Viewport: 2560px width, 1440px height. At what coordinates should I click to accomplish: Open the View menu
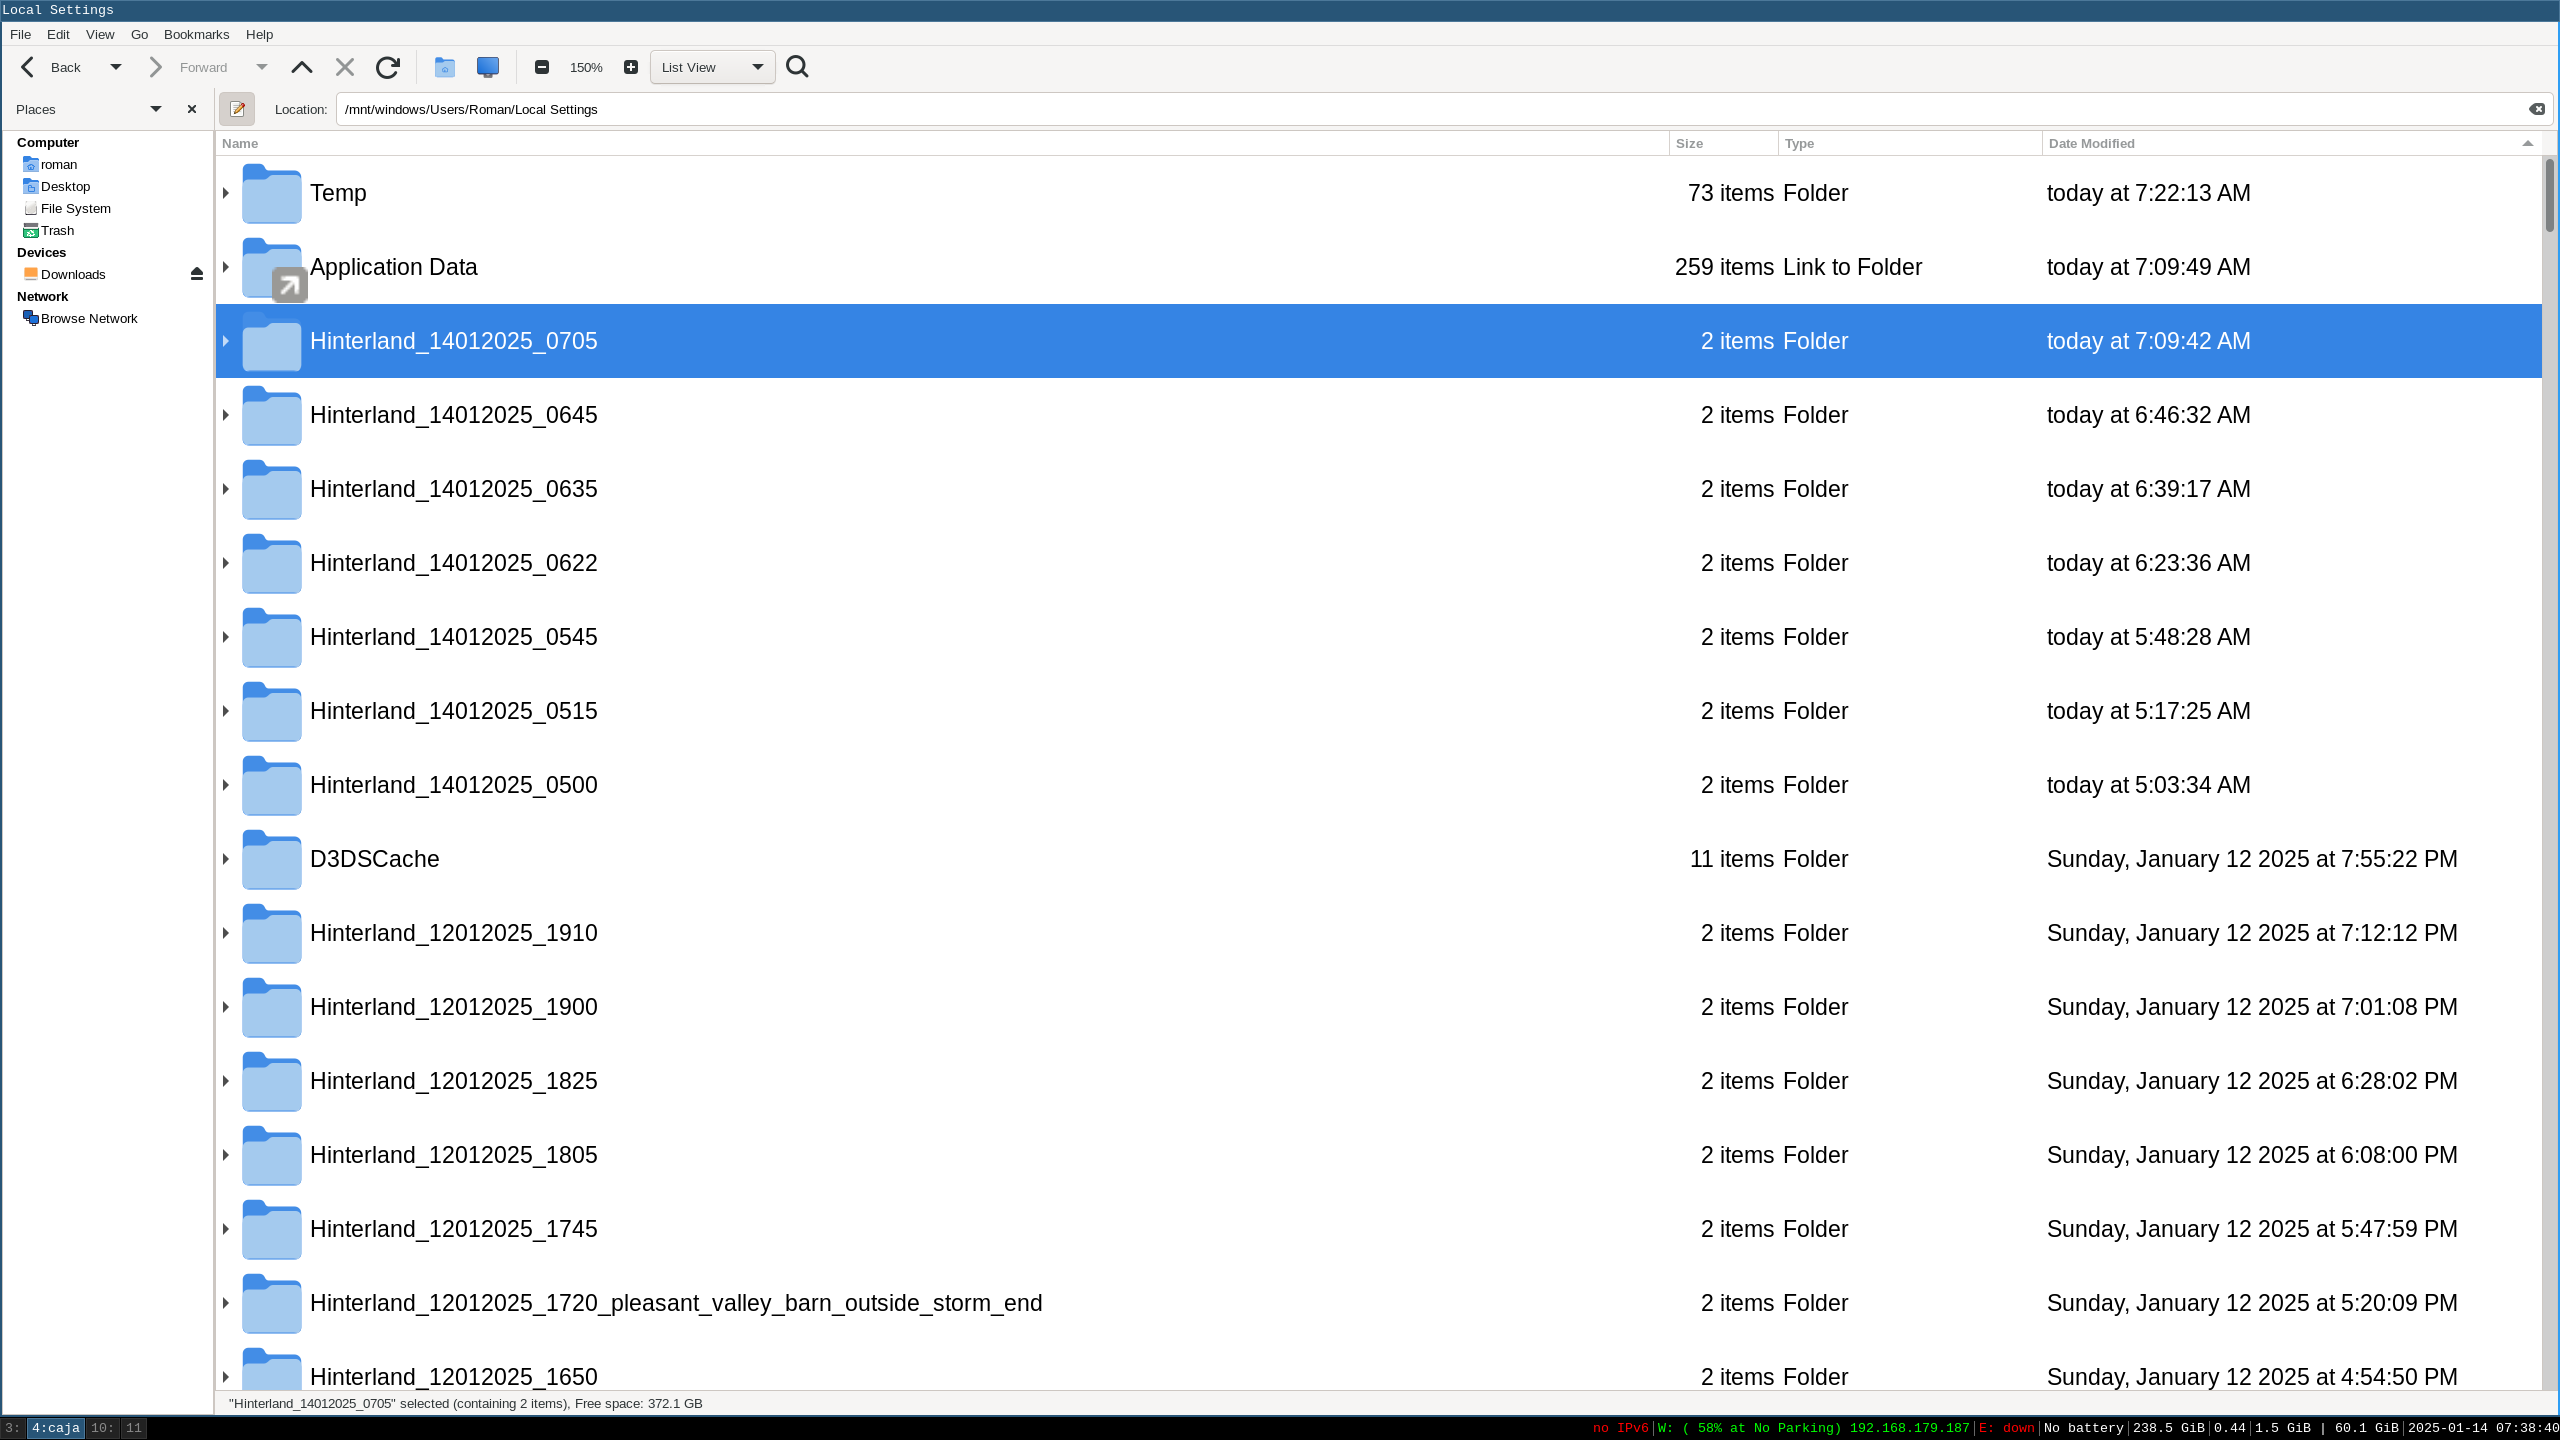100,34
